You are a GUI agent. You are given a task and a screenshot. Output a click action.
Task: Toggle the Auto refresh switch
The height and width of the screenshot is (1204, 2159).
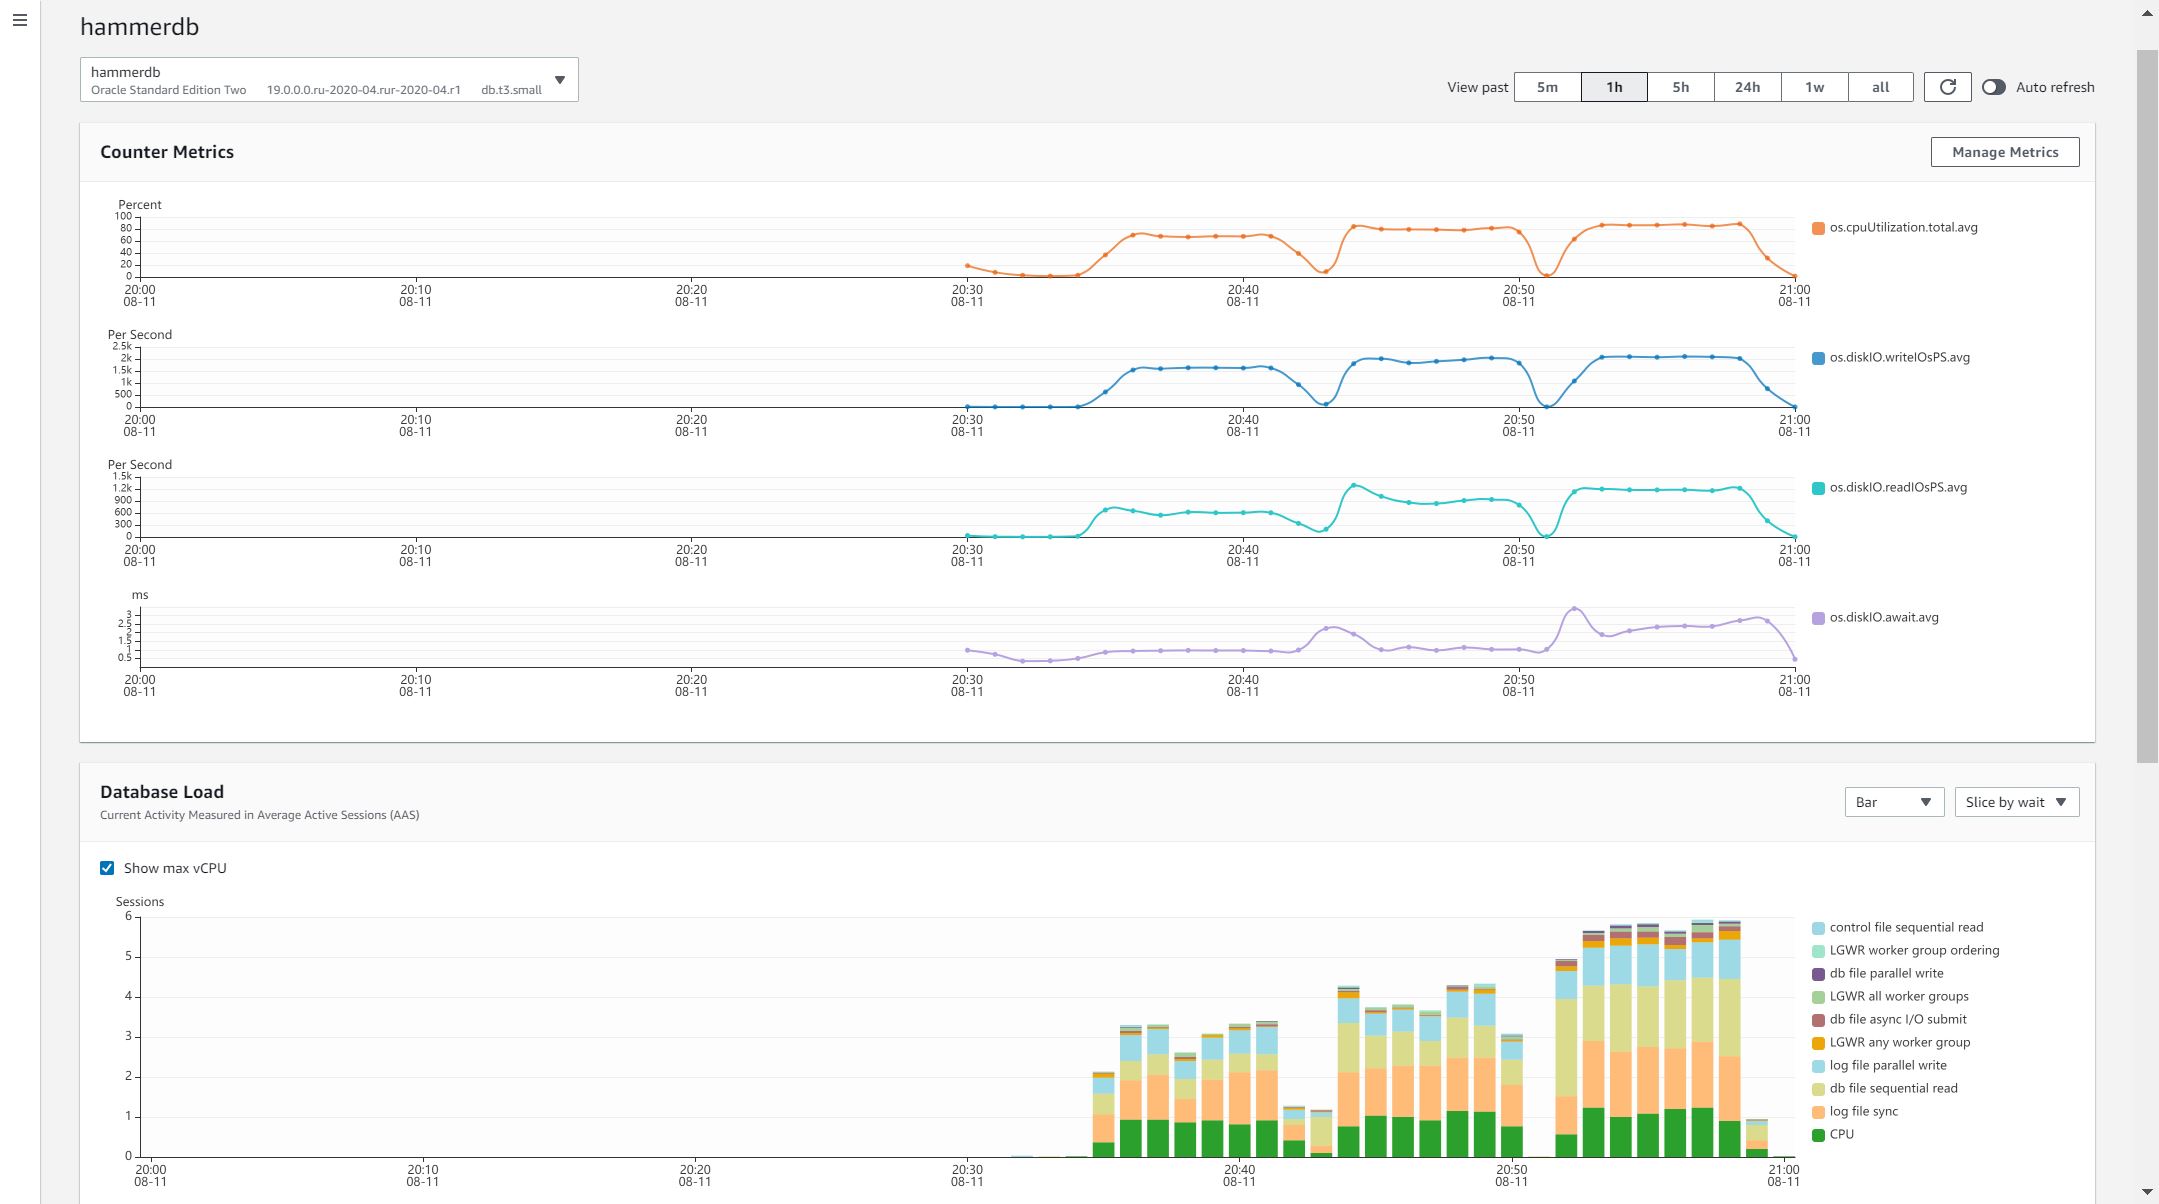1993,87
